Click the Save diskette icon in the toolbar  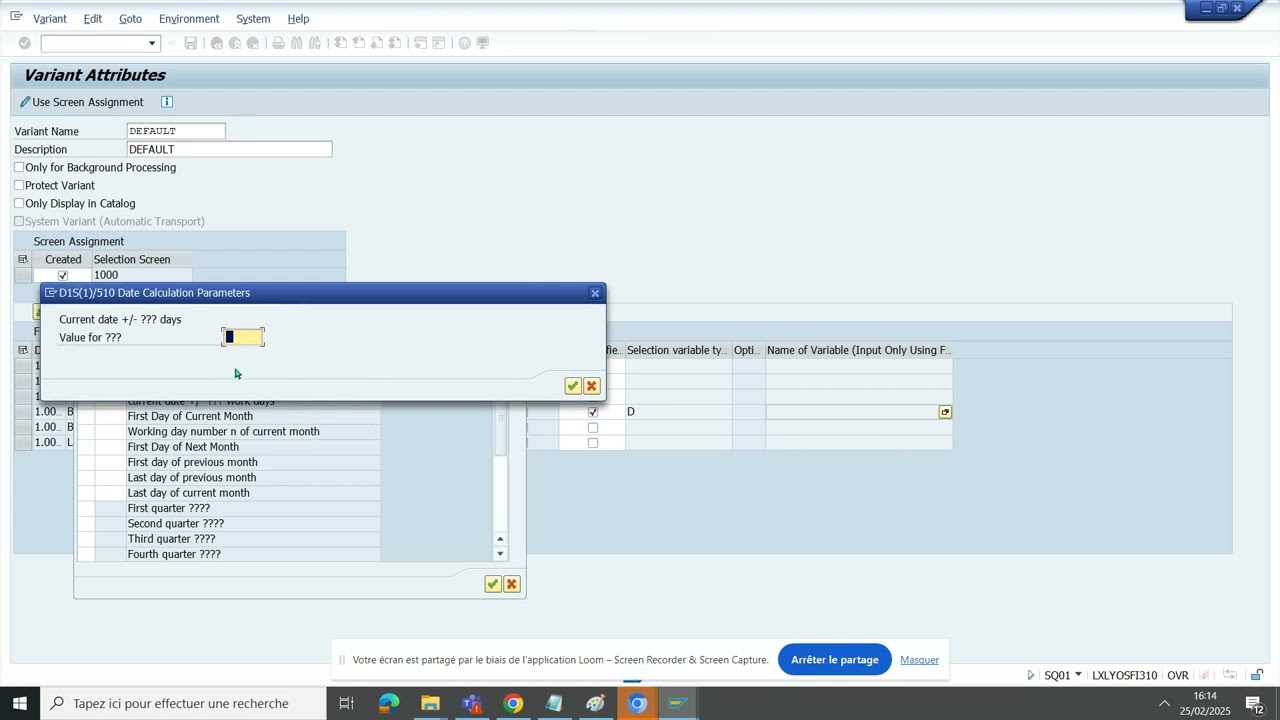tap(191, 43)
